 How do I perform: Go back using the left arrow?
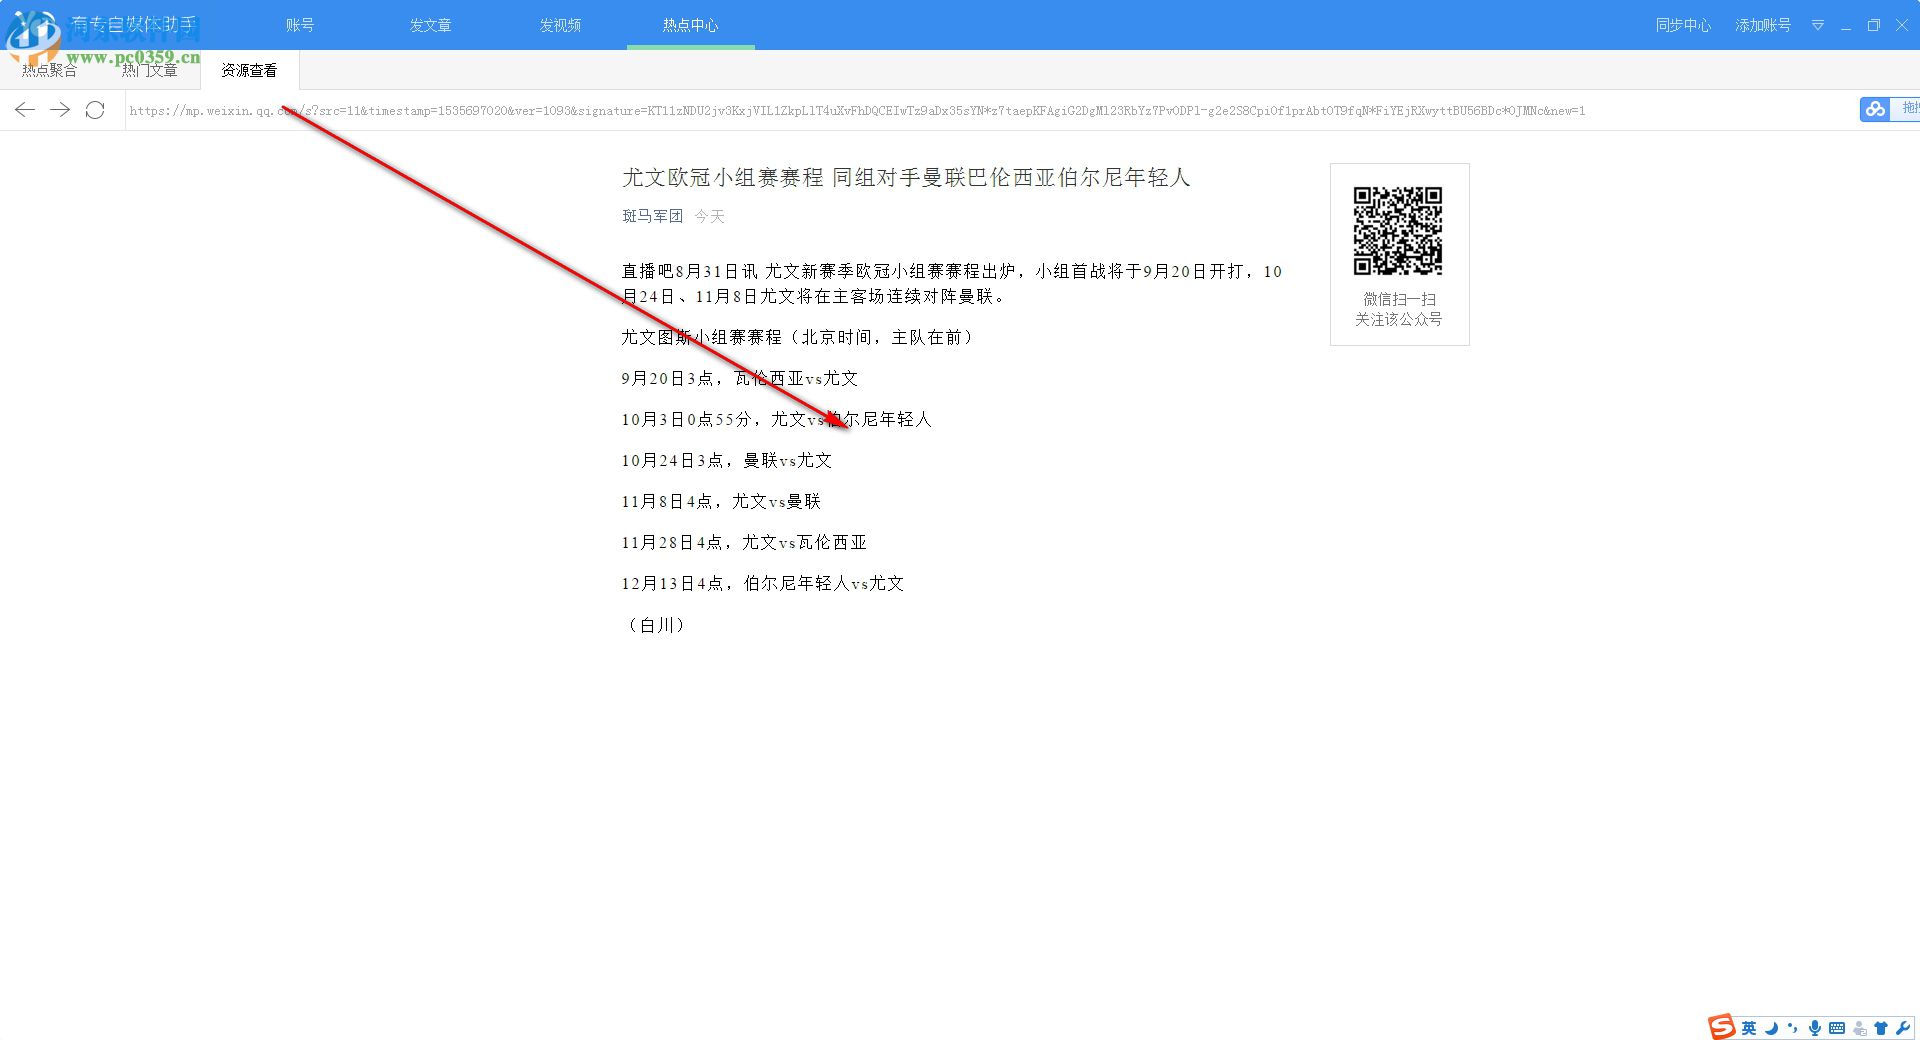(25, 110)
